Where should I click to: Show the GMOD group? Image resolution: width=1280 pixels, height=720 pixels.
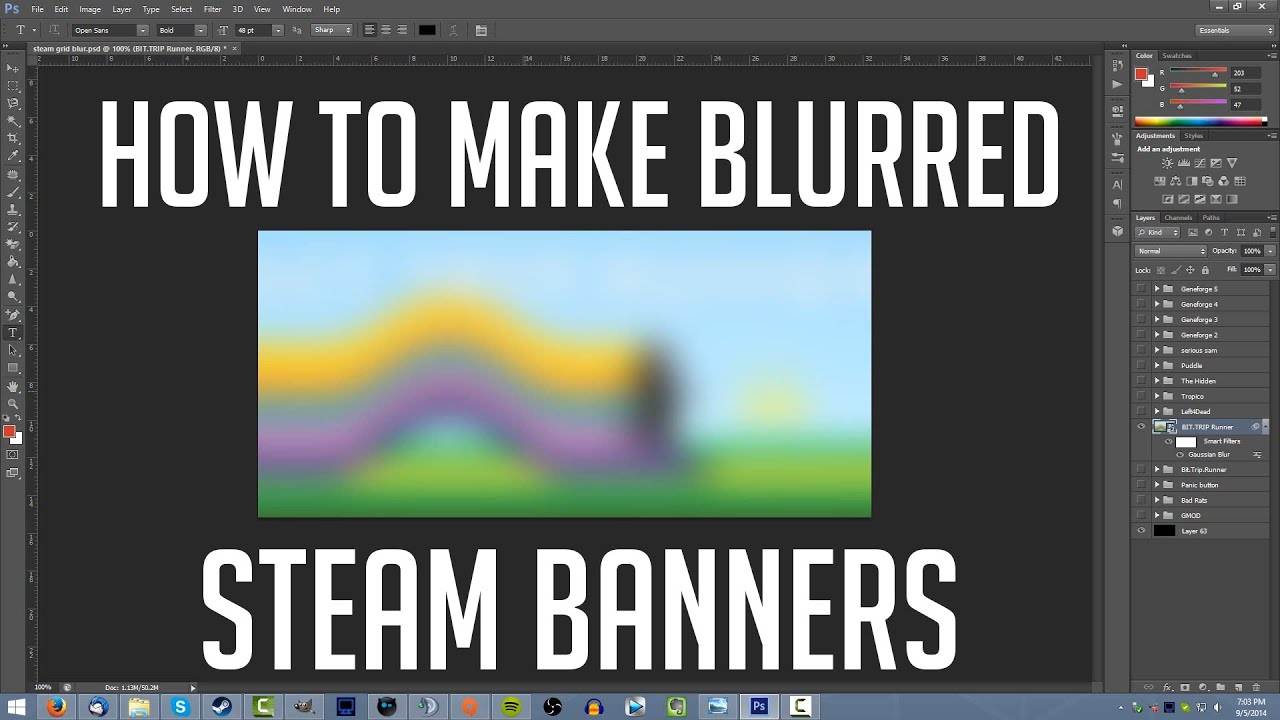click(1141, 515)
